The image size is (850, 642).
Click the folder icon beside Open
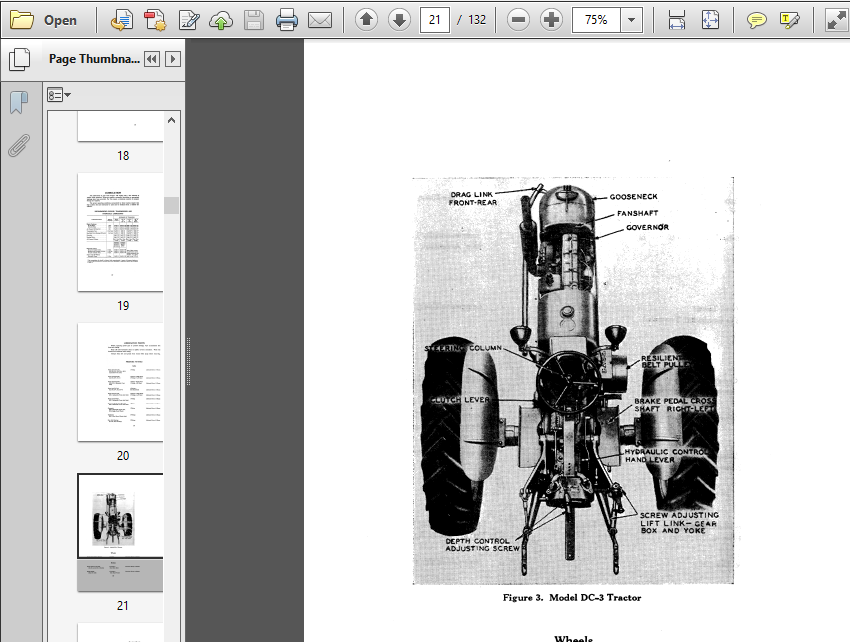tap(22, 20)
